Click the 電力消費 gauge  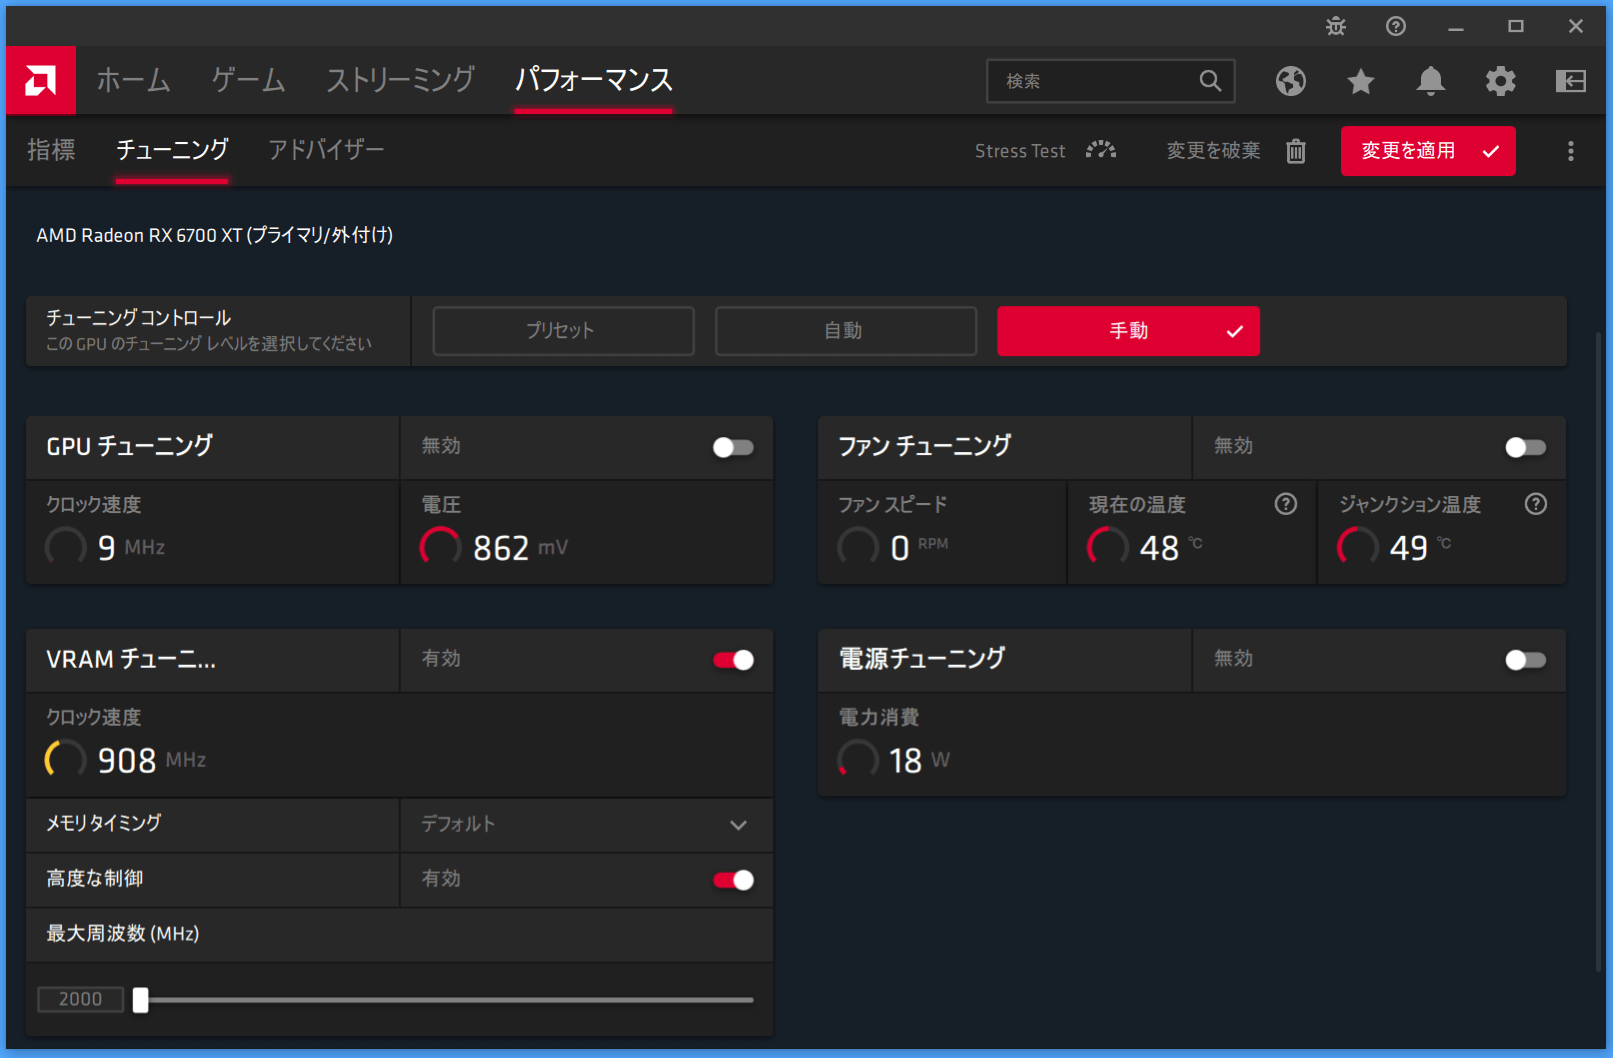[858, 760]
